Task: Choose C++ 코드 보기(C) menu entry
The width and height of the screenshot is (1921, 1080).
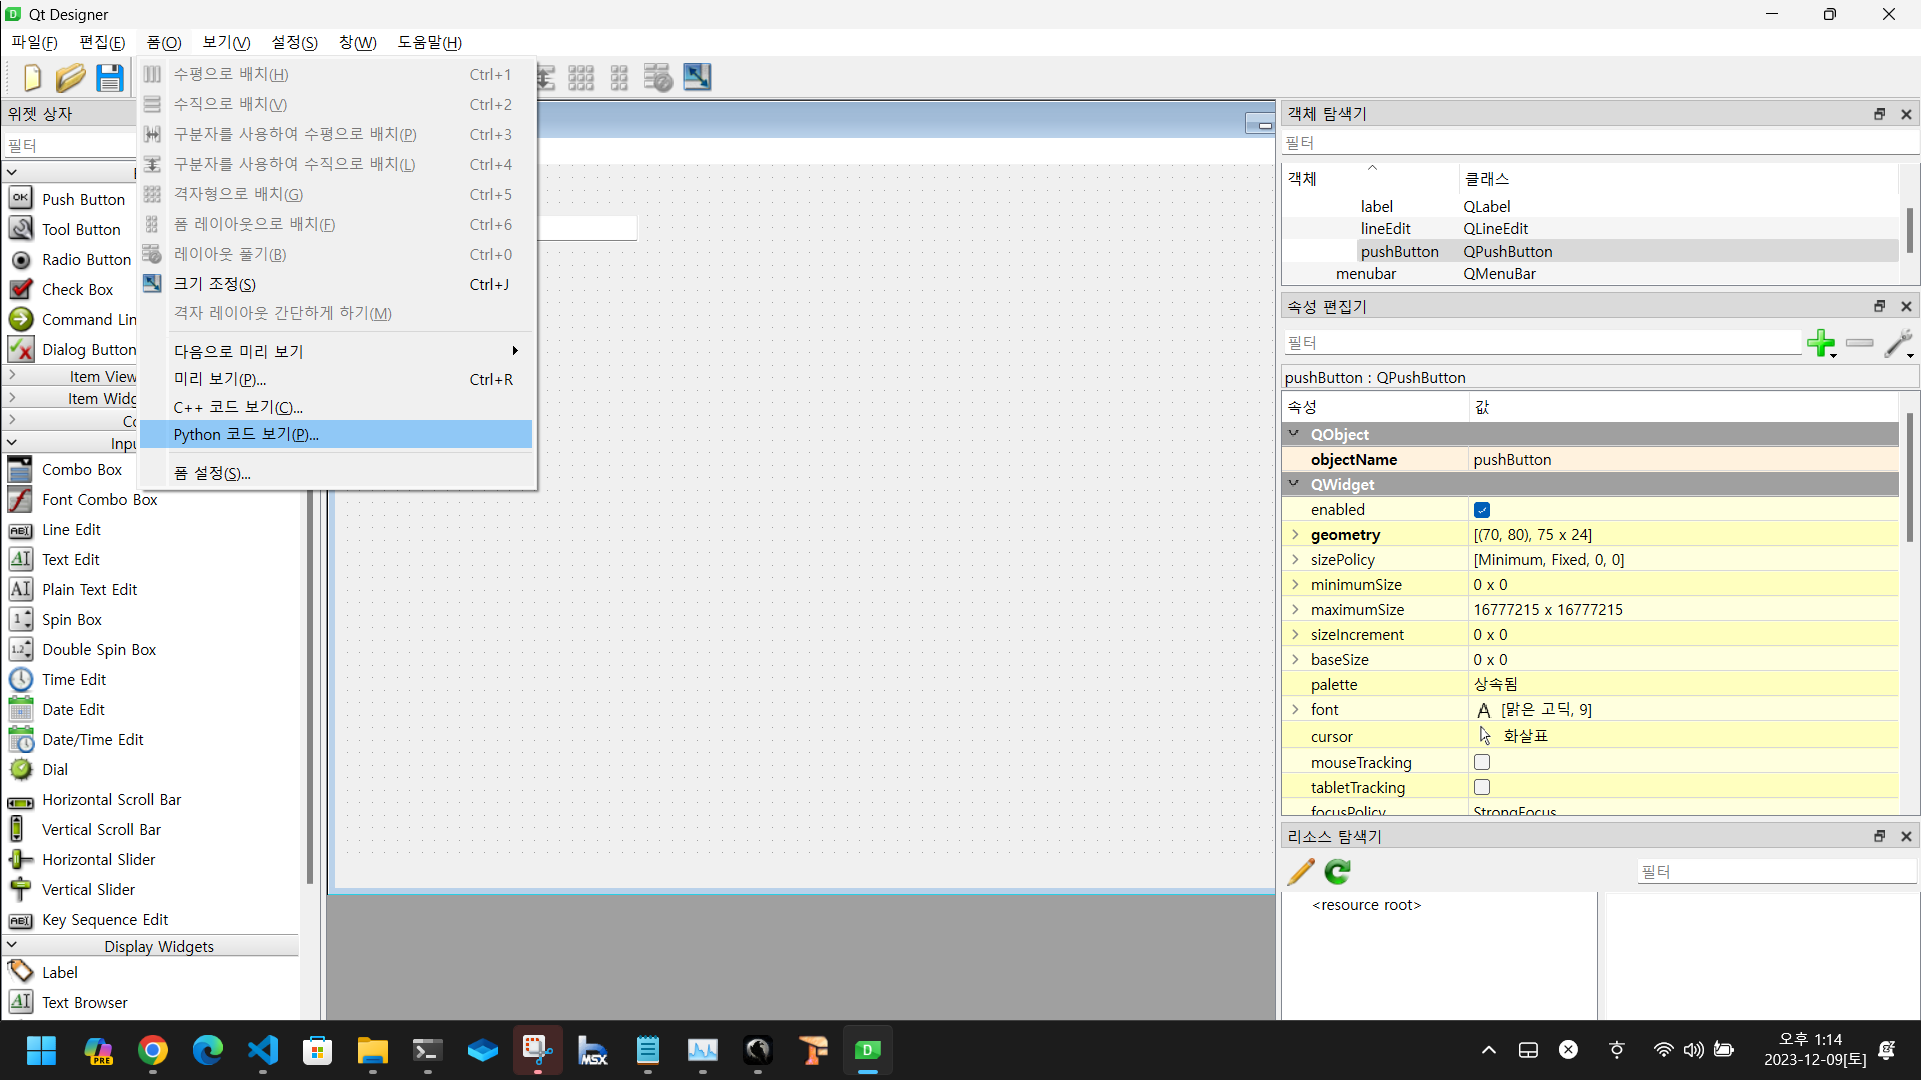Action: 336,407
